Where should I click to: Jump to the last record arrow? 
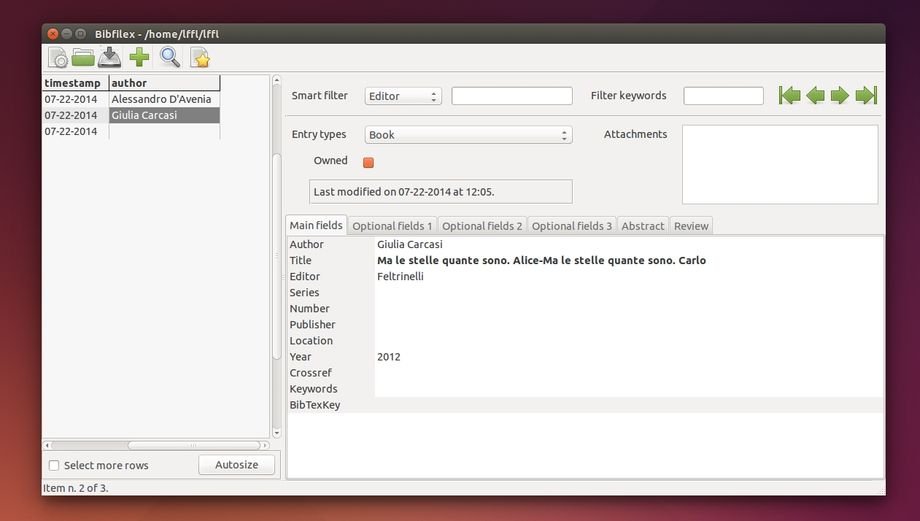tap(866, 96)
